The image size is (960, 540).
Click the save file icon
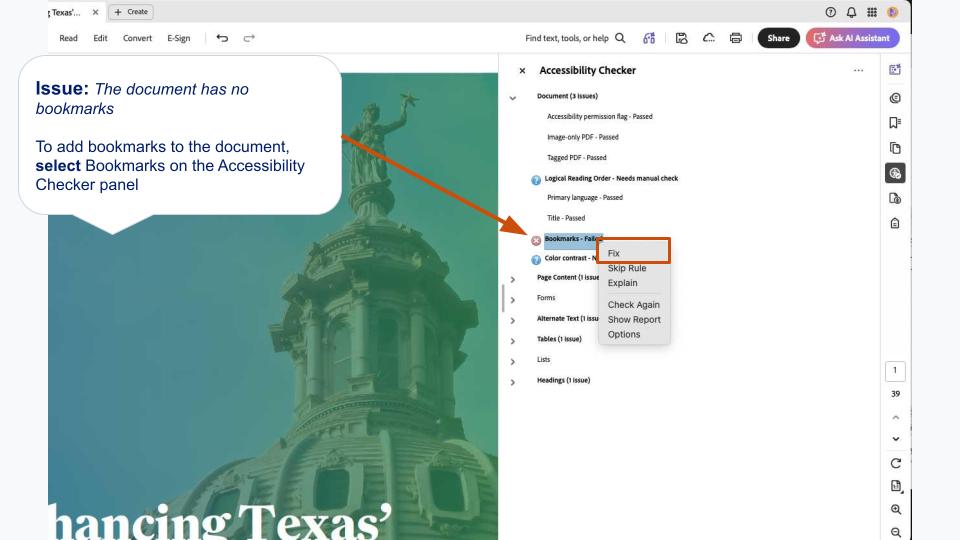(x=681, y=38)
